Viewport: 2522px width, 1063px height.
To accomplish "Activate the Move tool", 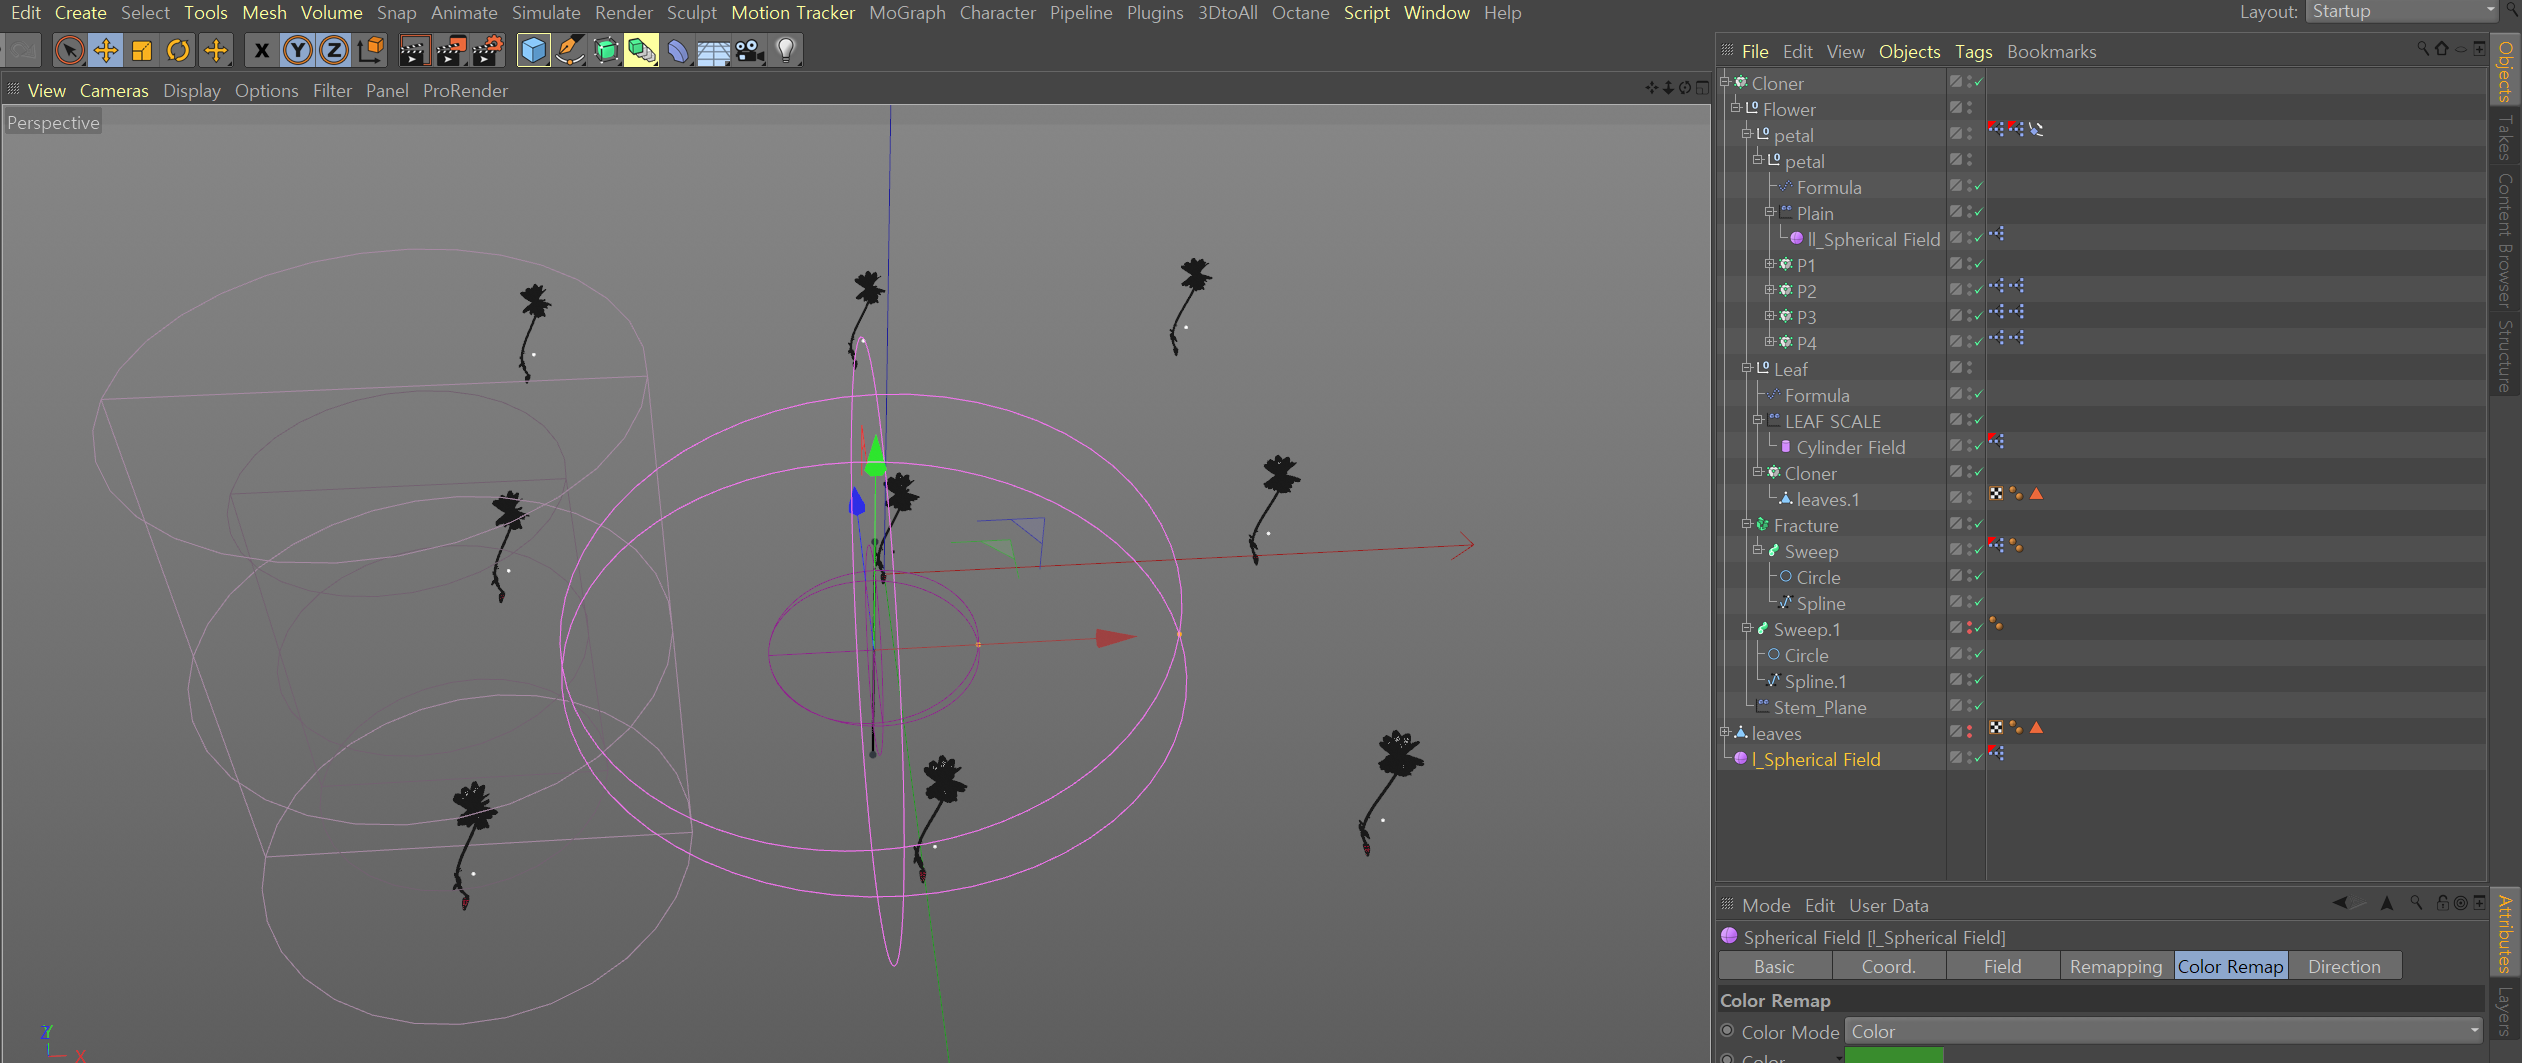I will pyautogui.click(x=105, y=50).
